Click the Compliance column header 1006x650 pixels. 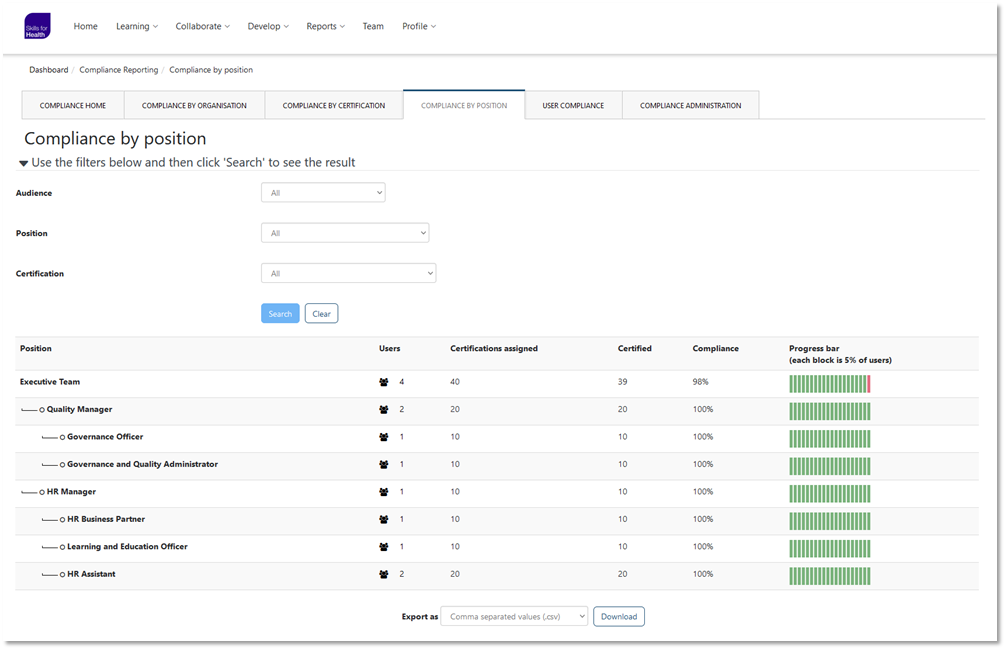[x=715, y=348]
